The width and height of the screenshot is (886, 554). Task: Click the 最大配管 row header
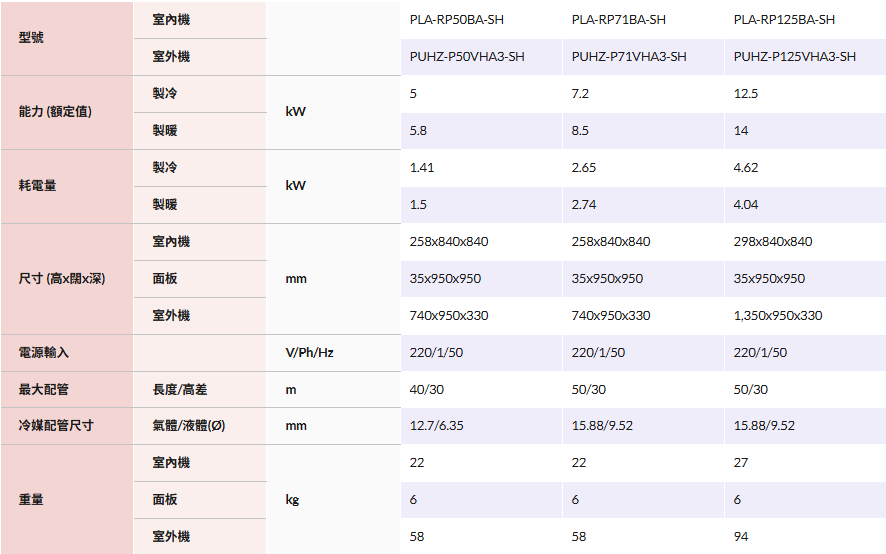pyautogui.click(x=44, y=389)
